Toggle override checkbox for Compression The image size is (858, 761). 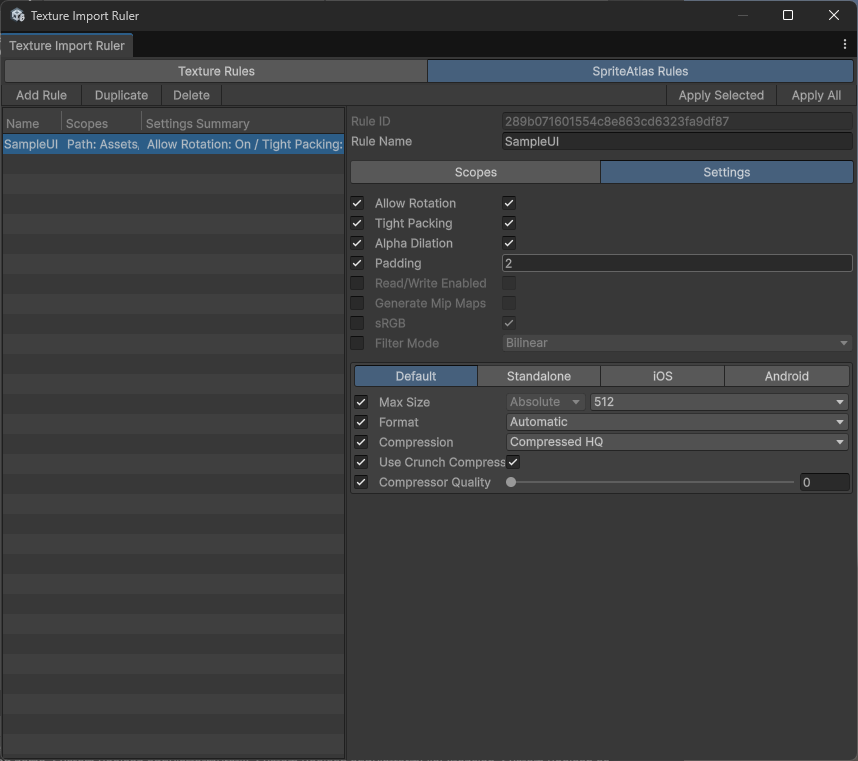pyautogui.click(x=361, y=442)
